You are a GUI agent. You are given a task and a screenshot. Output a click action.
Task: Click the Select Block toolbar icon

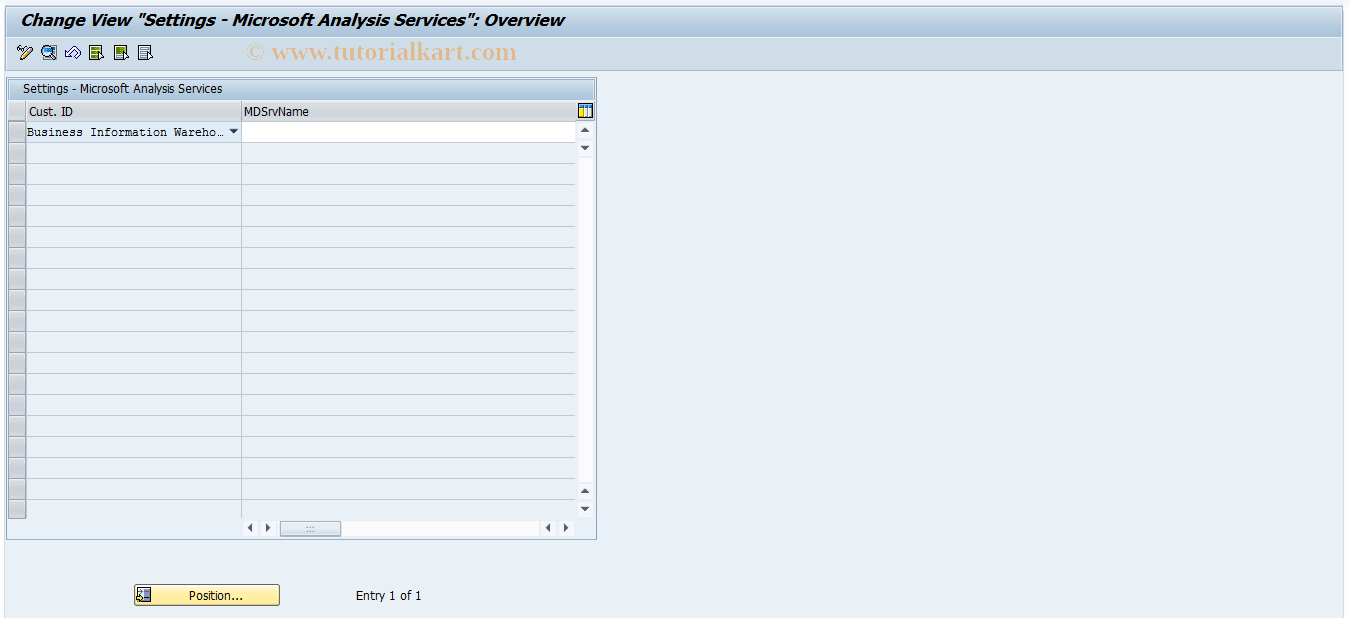121,53
